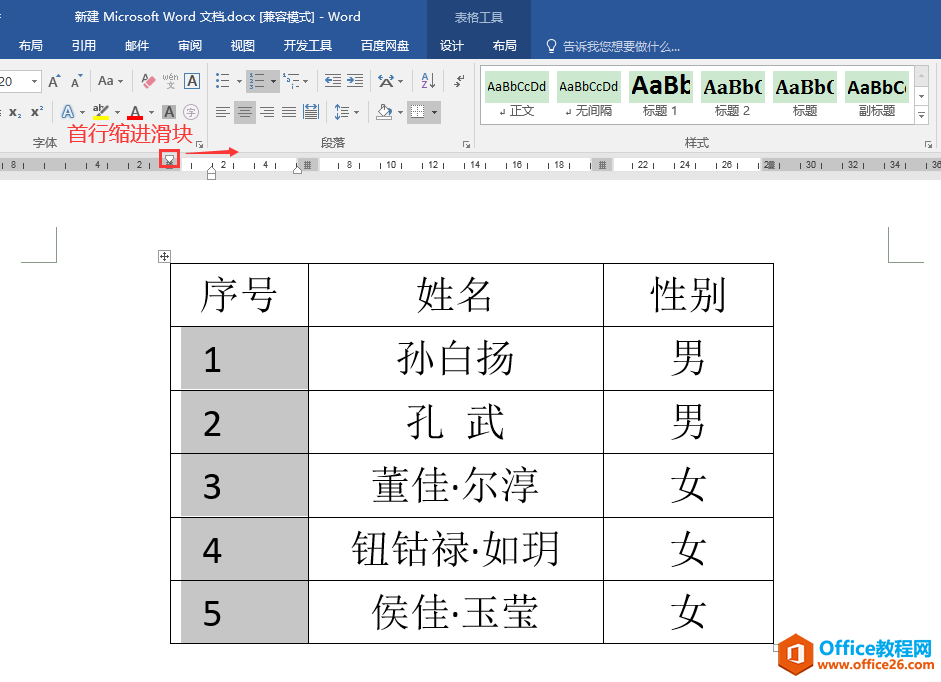Apply the 无间隔 style
The height and width of the screenshot is (682, 941).
[x=589, y=95]
